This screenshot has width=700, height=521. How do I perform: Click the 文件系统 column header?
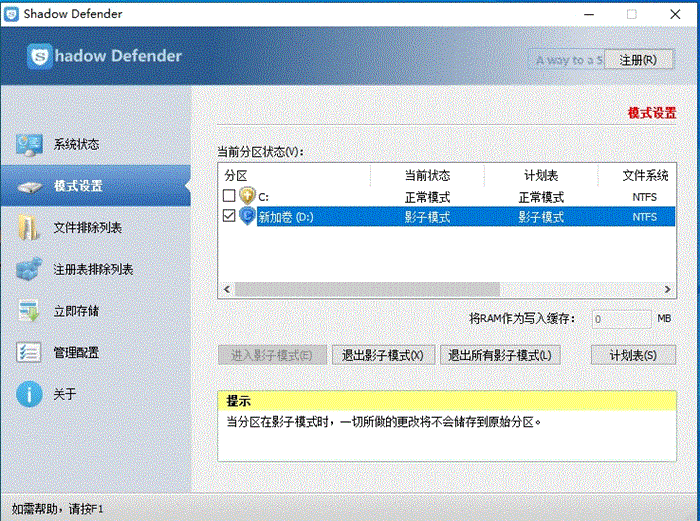pyautogui.click(x=637, y=175)
